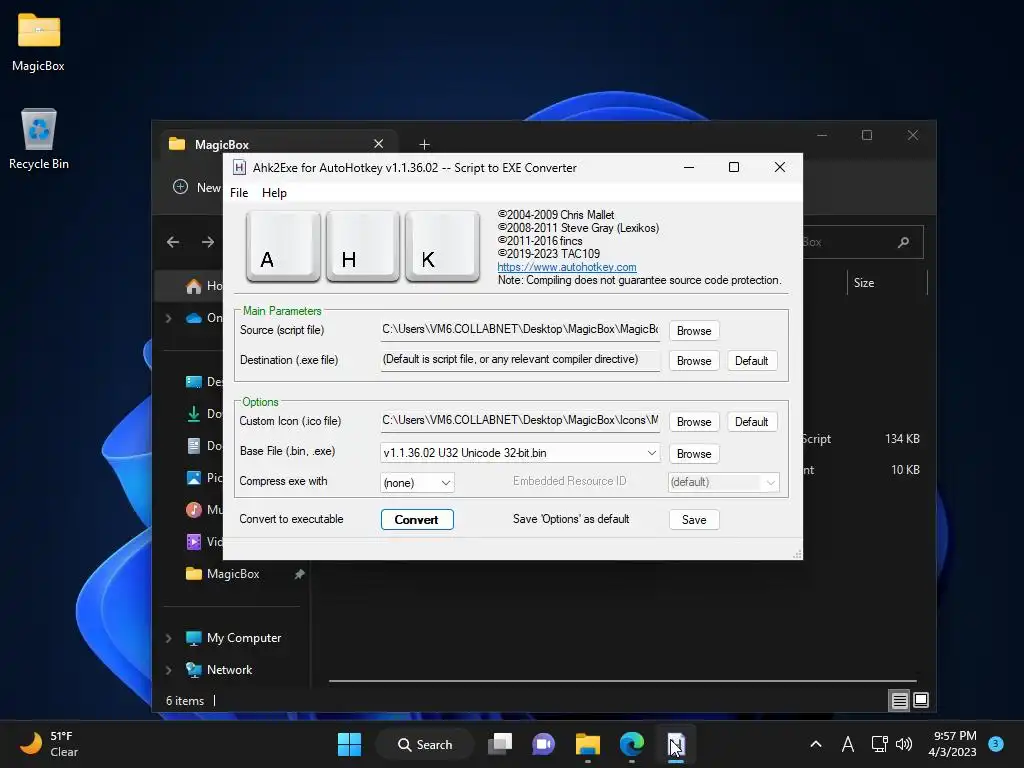Open Microsoft Edge from taskbar

tap(632, 744)
